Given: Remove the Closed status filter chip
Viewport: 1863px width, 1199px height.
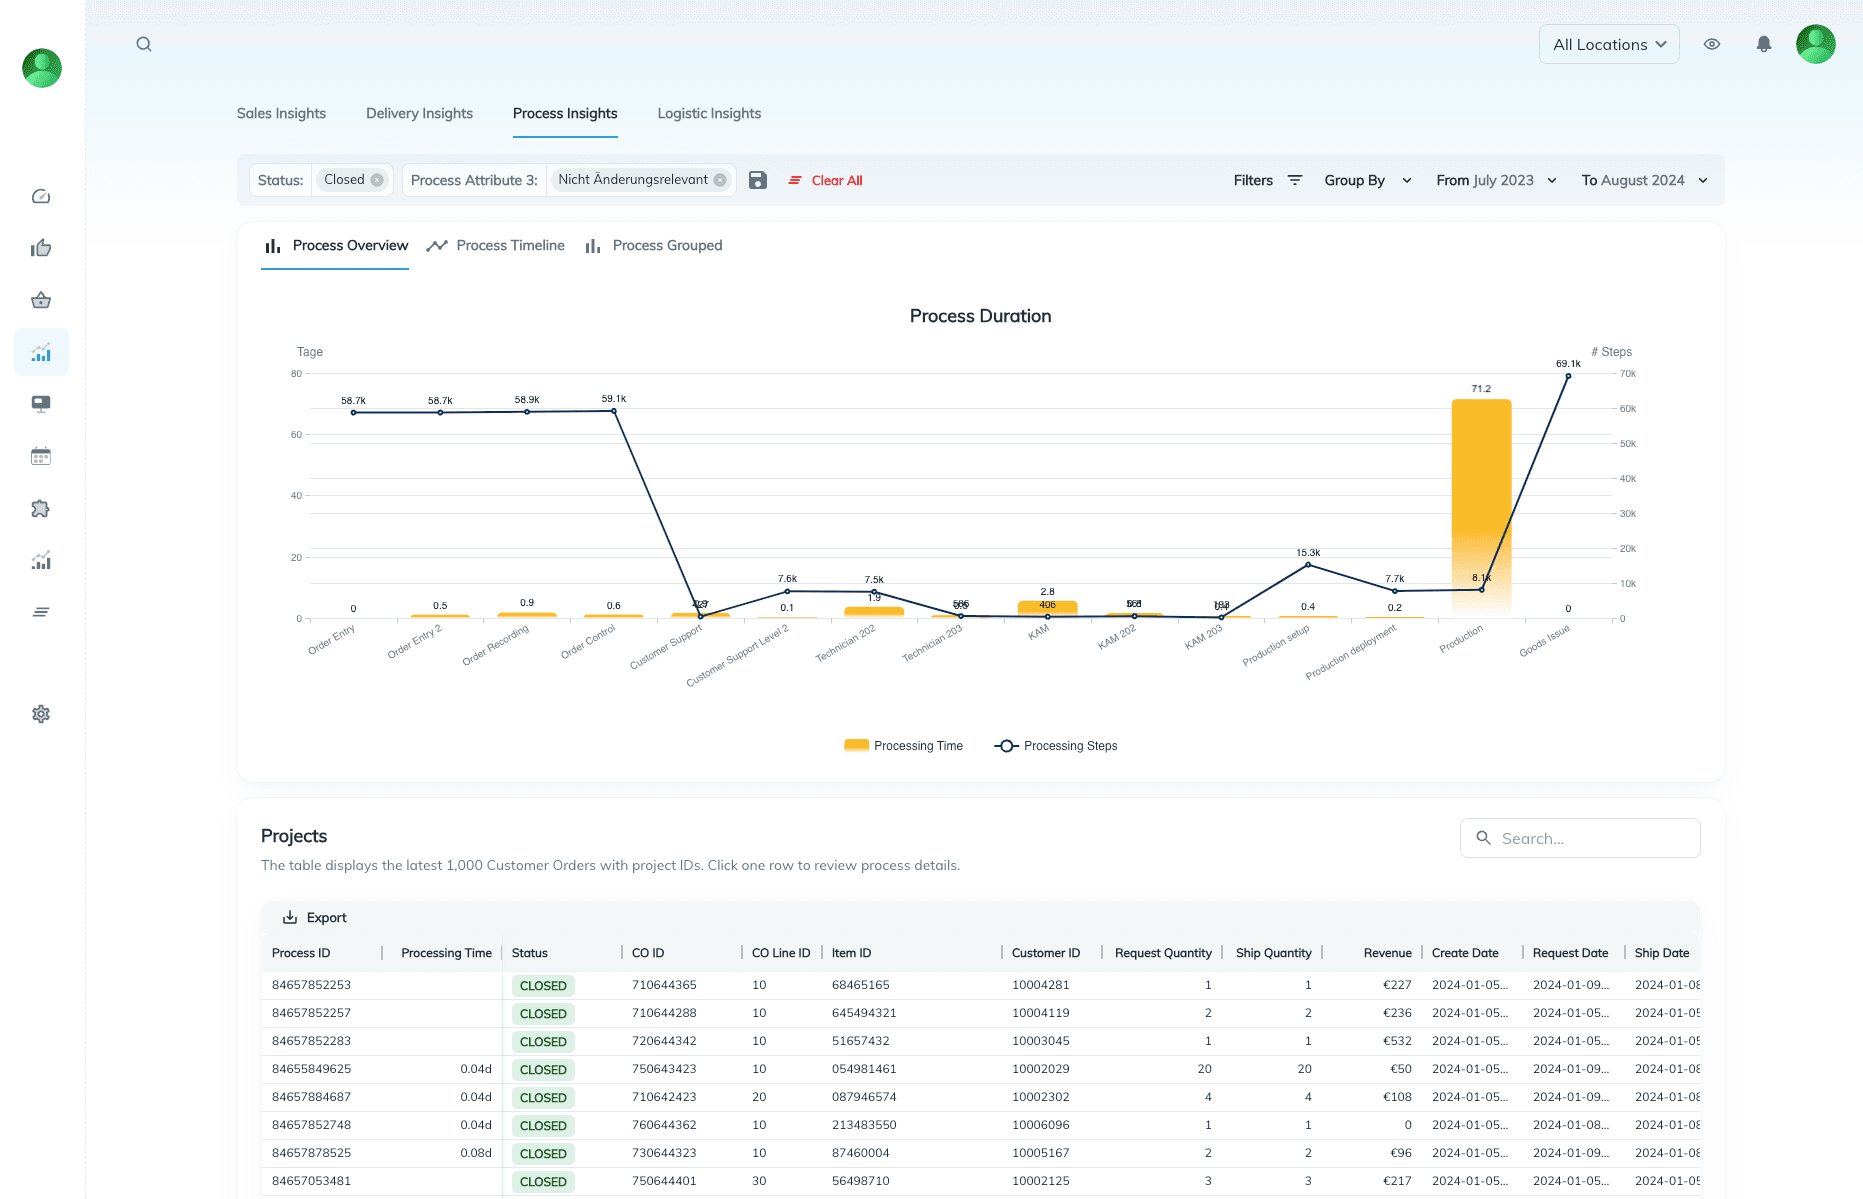Looking at the screenshot, I should pos(377,180).
